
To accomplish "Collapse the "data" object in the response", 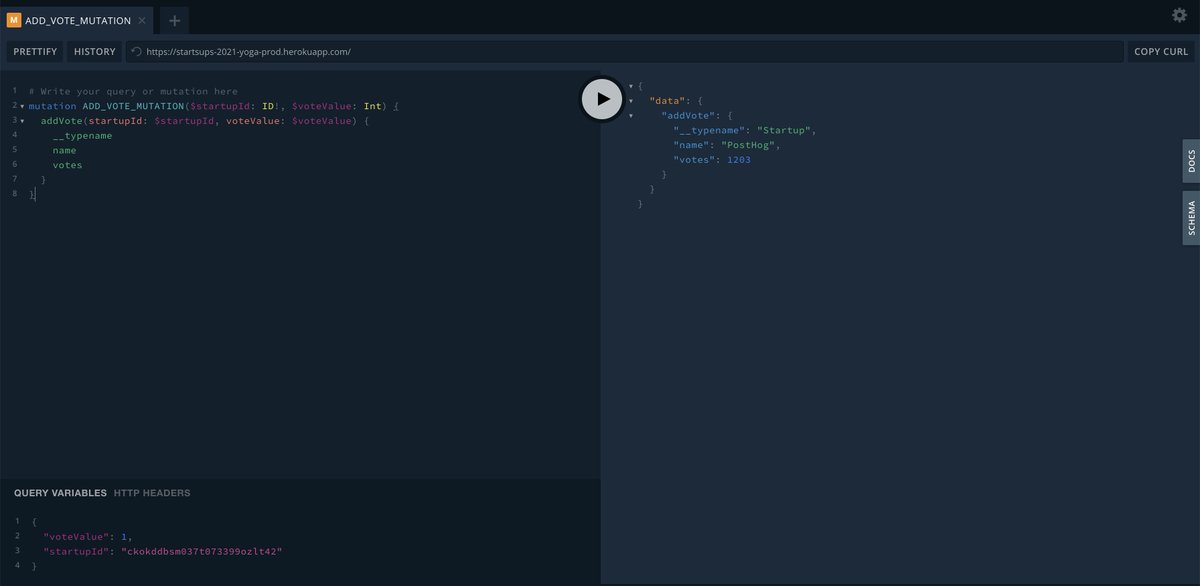I will [630, 101].
